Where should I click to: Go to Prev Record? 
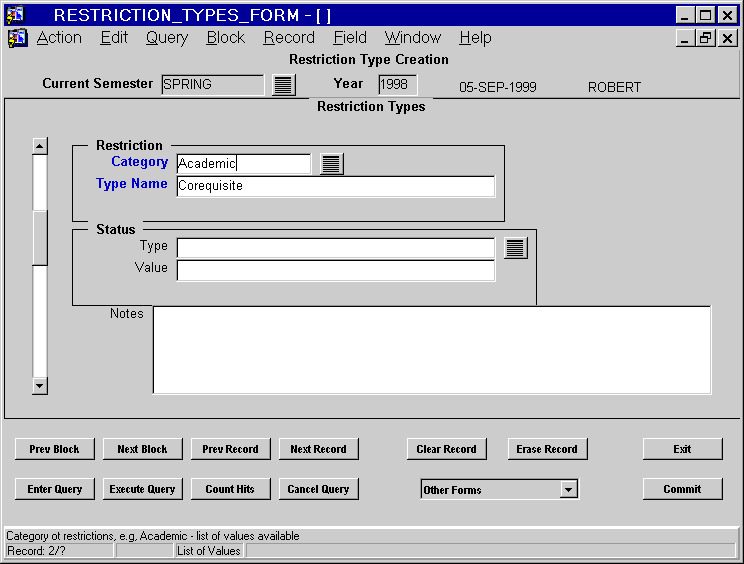pos(231,449)
